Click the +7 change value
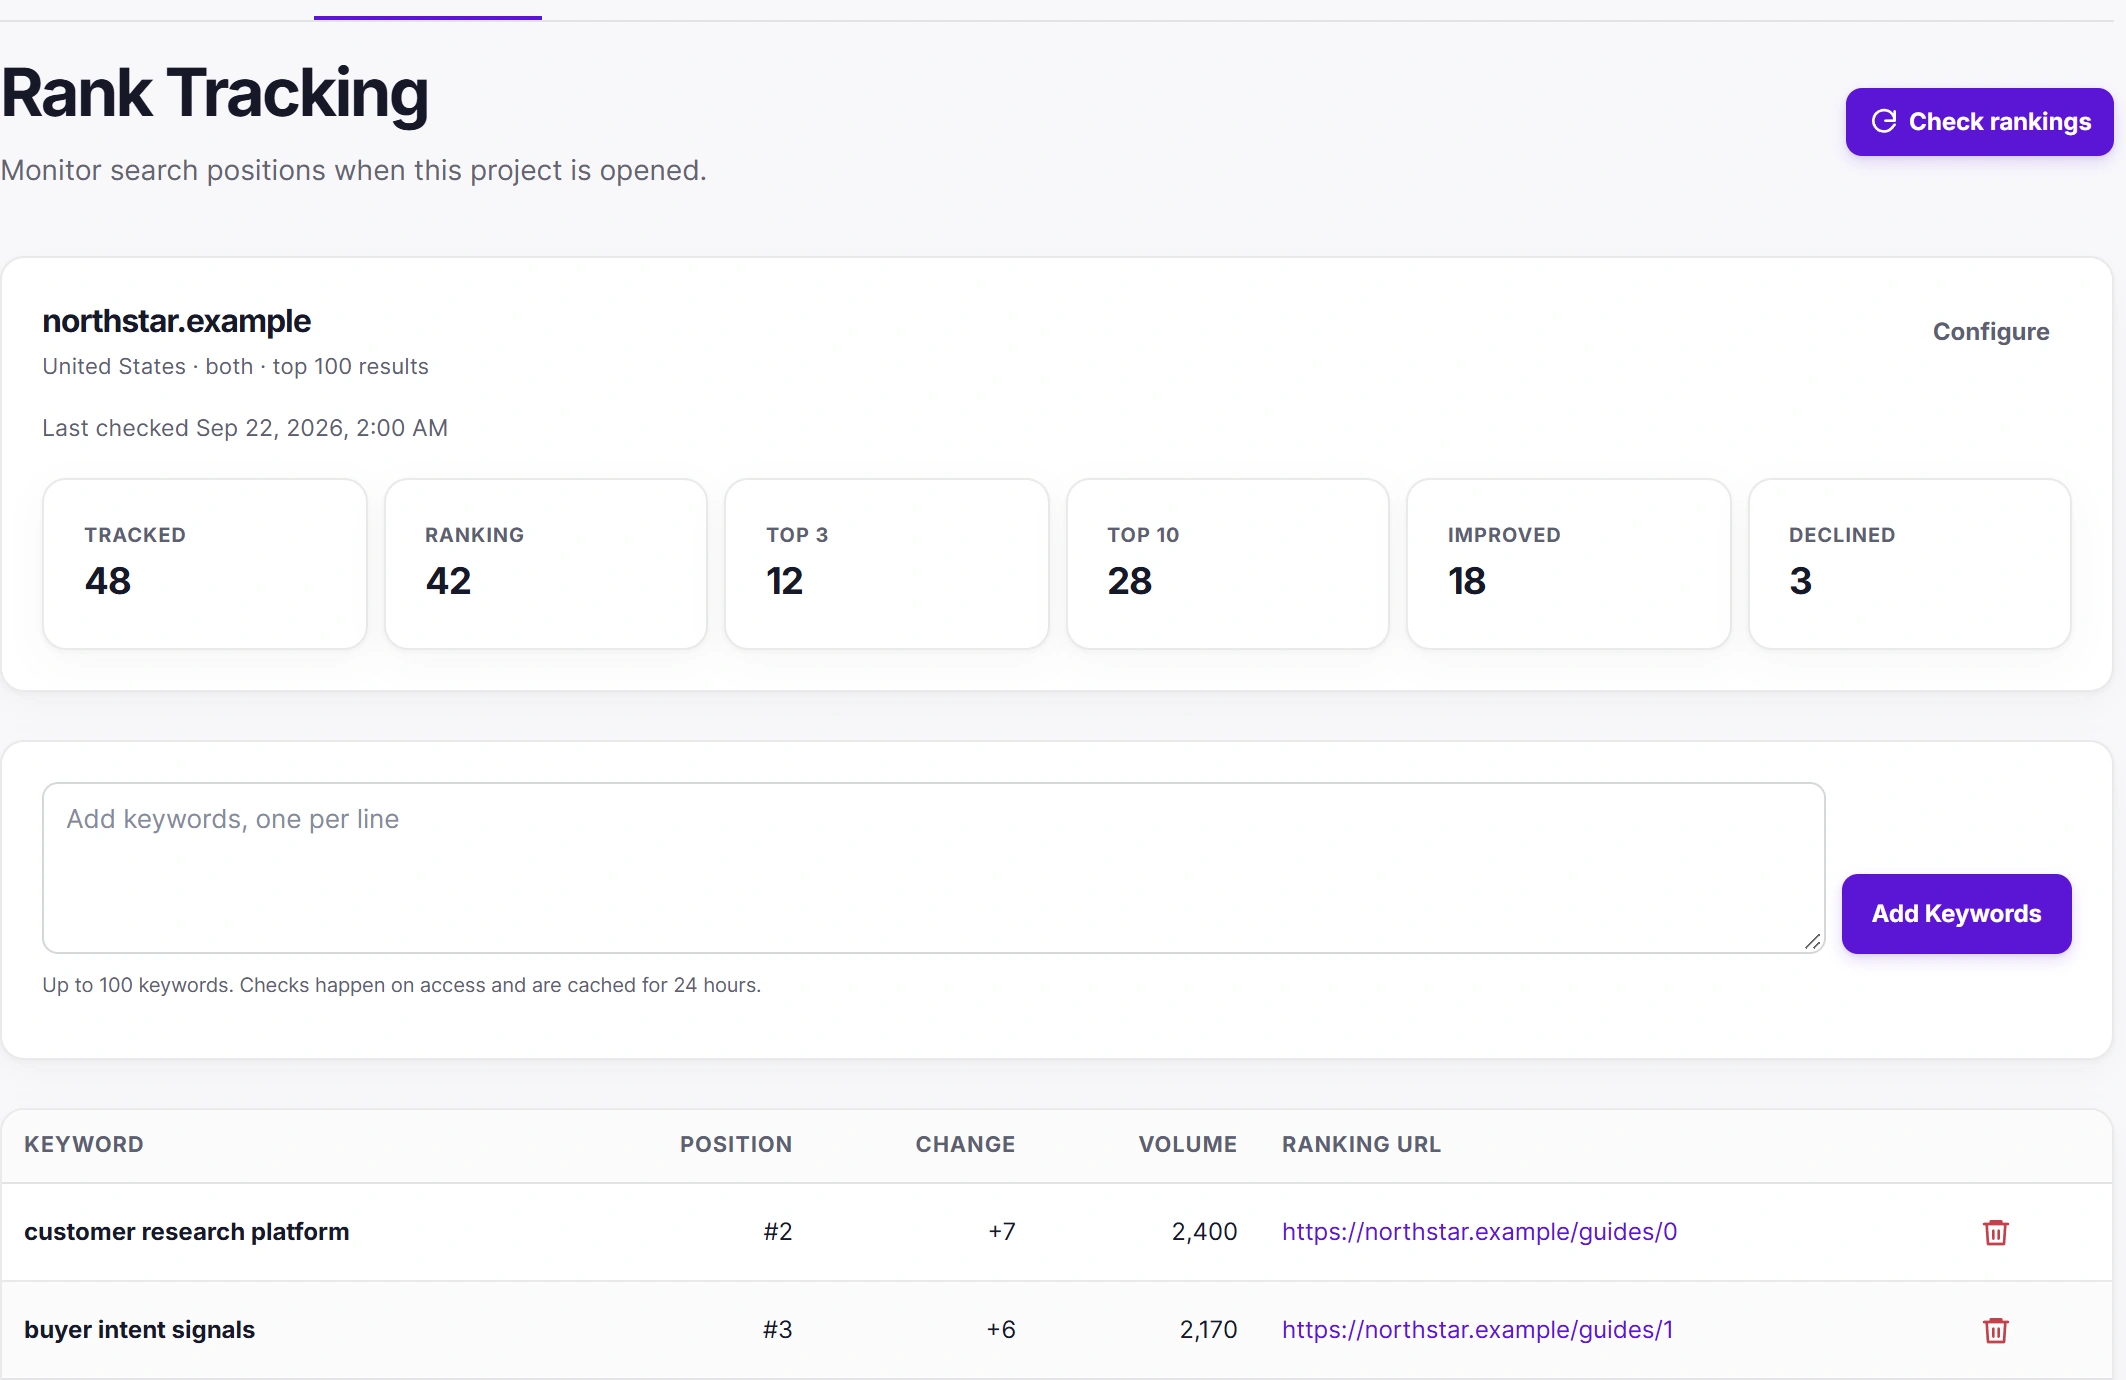This screenshot has height=1380, width=2126. coord(1002,1232)
